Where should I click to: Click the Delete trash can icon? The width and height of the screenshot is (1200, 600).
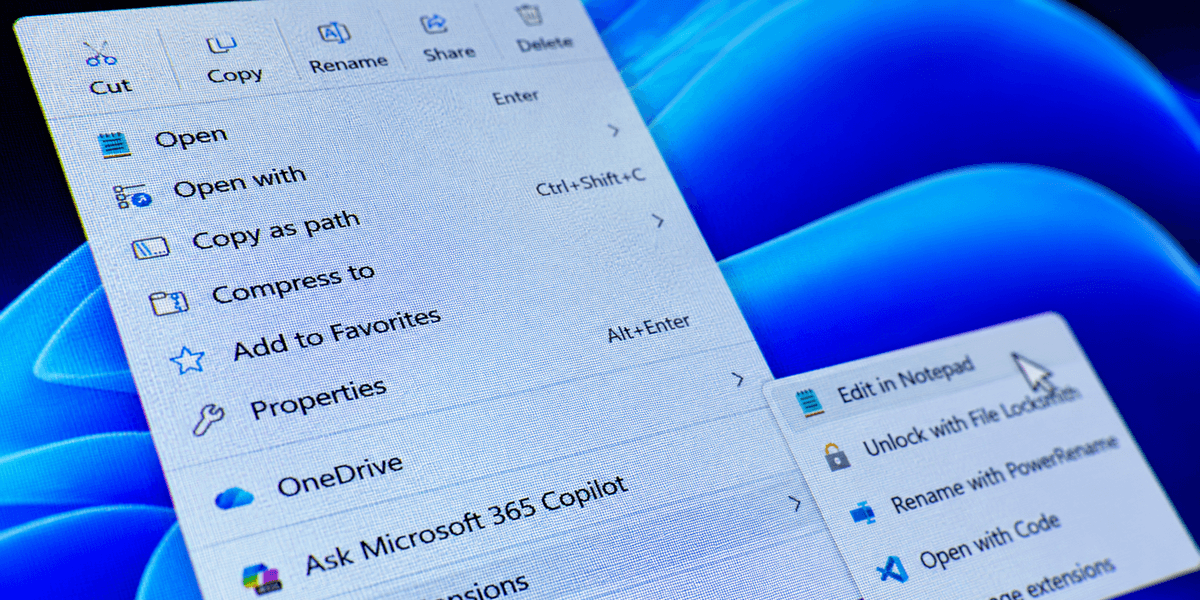pyautogui.click(x=529, y=14)
